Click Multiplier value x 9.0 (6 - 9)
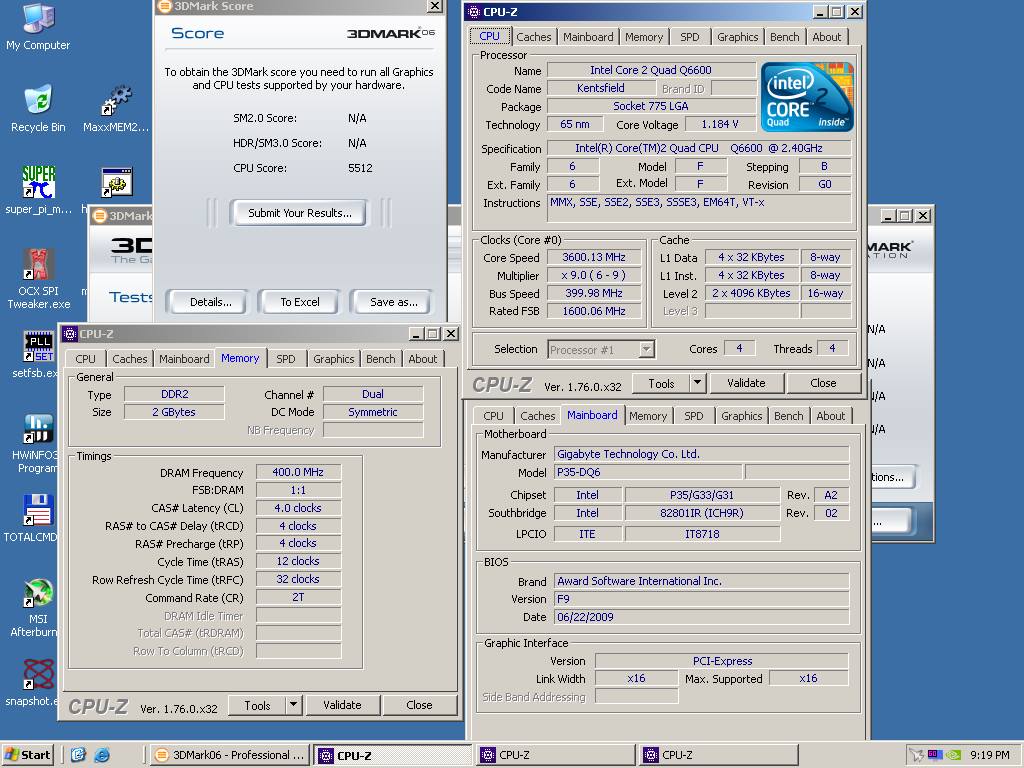The width and height of the screenshot is (1024, 768). [x=594, y=275]
